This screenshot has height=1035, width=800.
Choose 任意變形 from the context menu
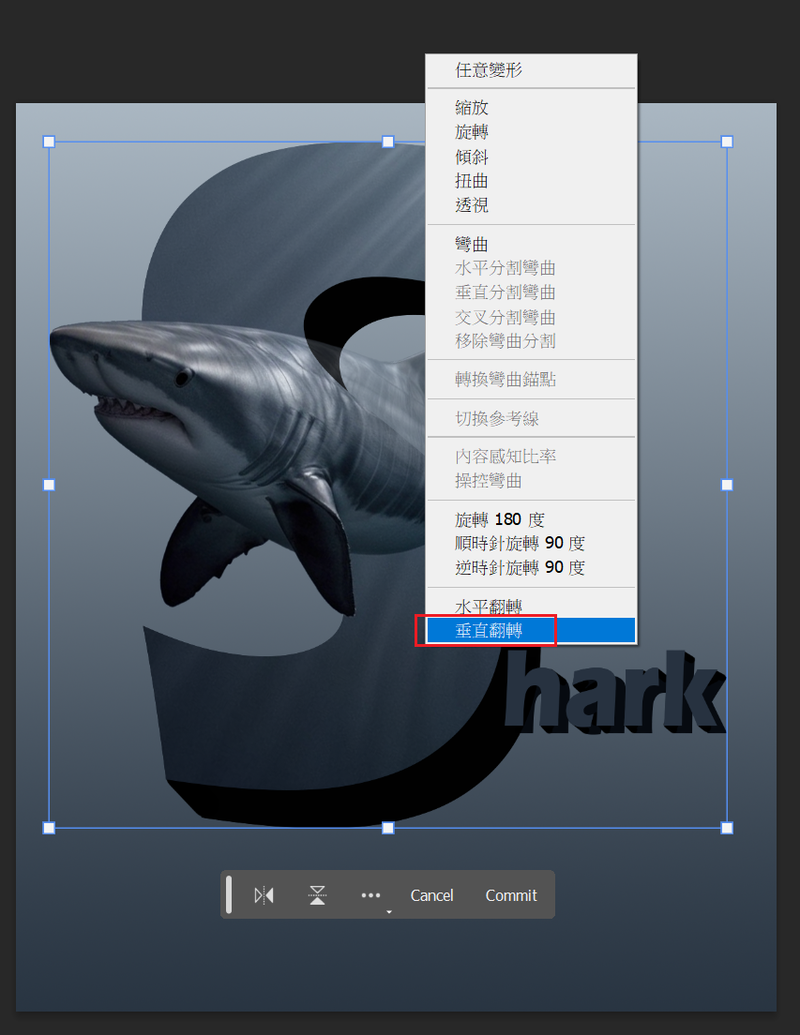pyautogui.click(x=489, y=70)
